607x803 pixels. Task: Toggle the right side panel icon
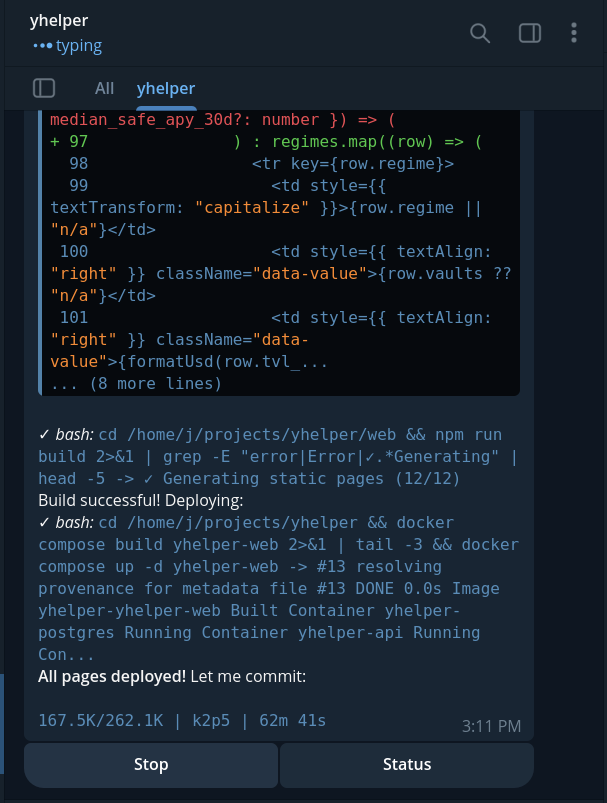(x=530, y=33)
